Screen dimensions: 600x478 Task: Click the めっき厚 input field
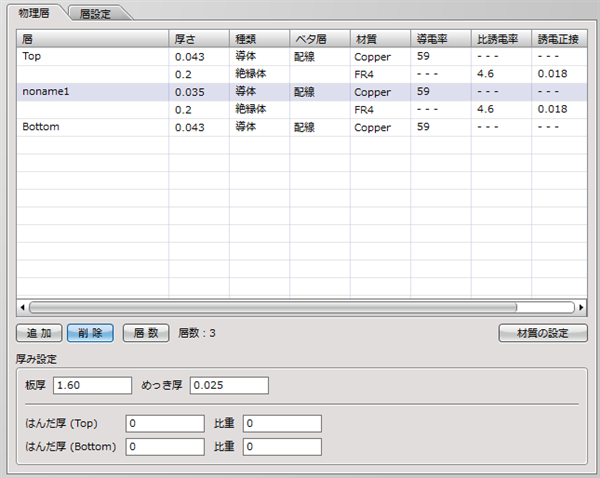click(229, 385)
